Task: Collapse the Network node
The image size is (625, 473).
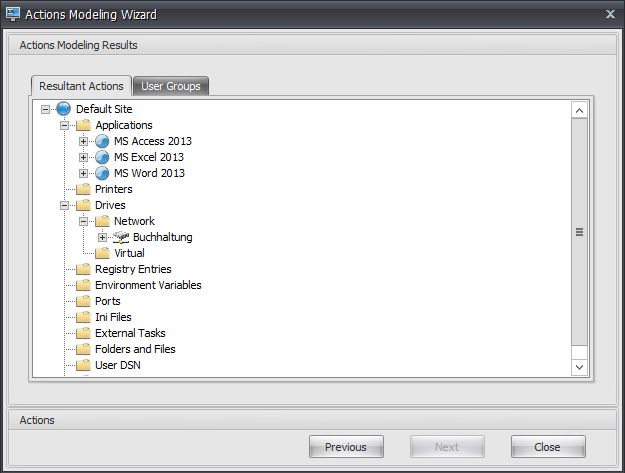Action: 83,221
